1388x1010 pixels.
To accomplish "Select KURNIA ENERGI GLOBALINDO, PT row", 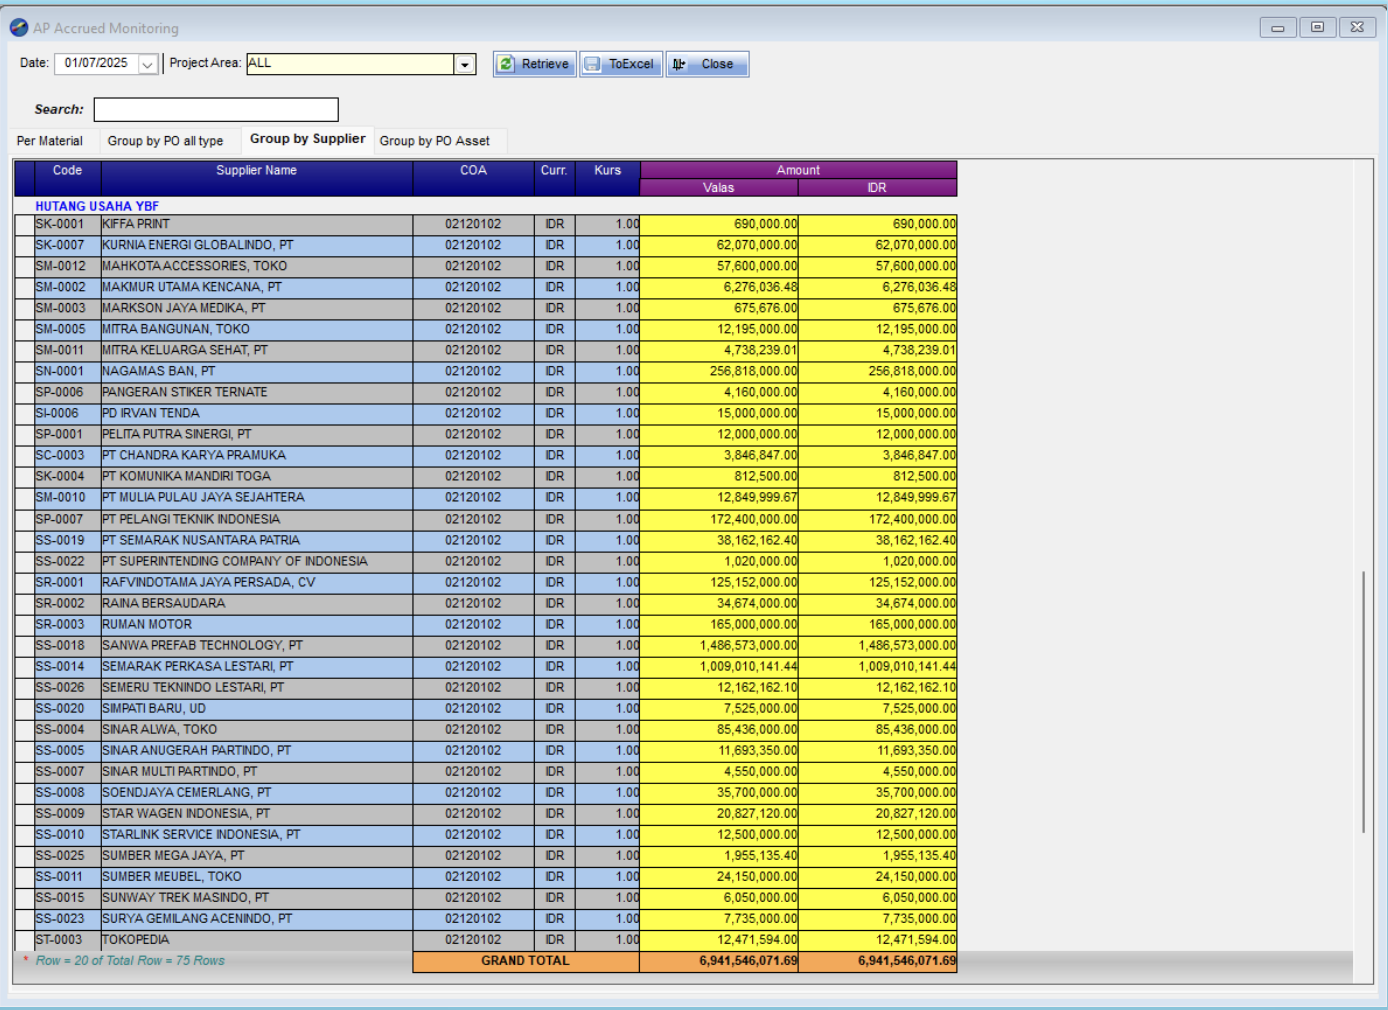I will [x=486, y=245].
